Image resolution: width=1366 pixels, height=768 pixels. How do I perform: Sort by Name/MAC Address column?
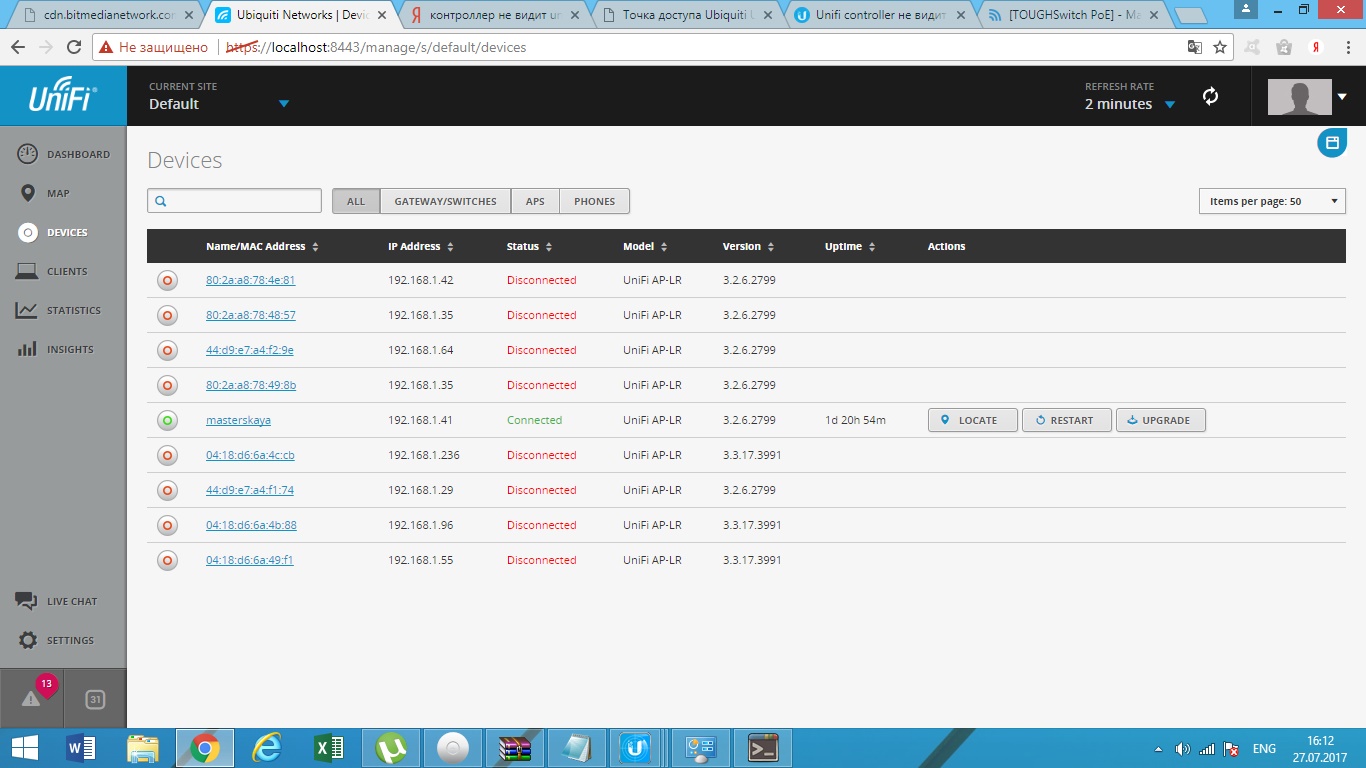point(262,246)
